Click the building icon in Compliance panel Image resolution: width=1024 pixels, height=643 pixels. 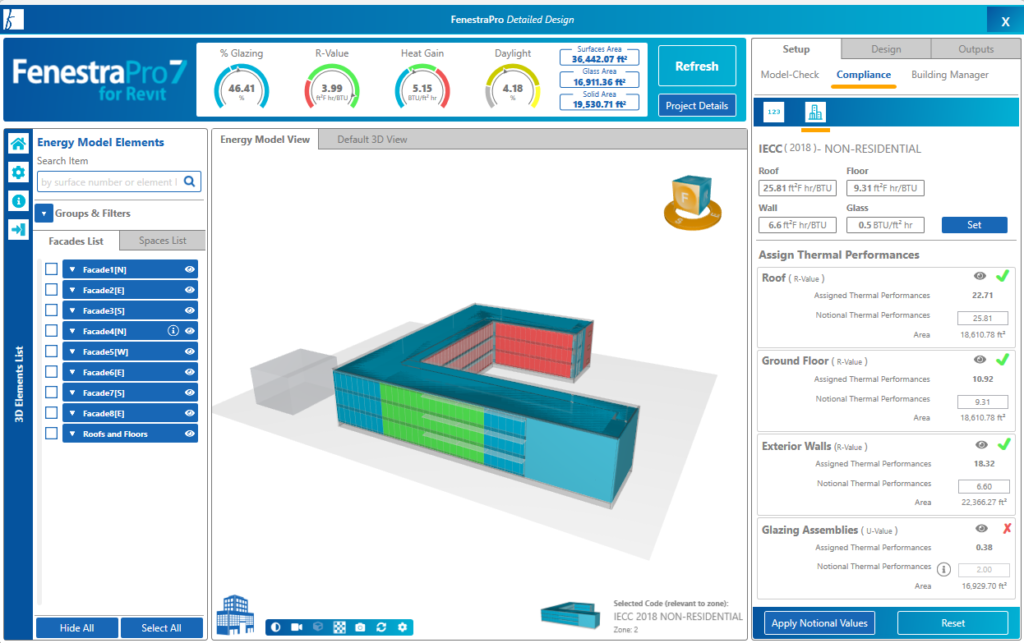pyautogui.click(x=815, y=112)
